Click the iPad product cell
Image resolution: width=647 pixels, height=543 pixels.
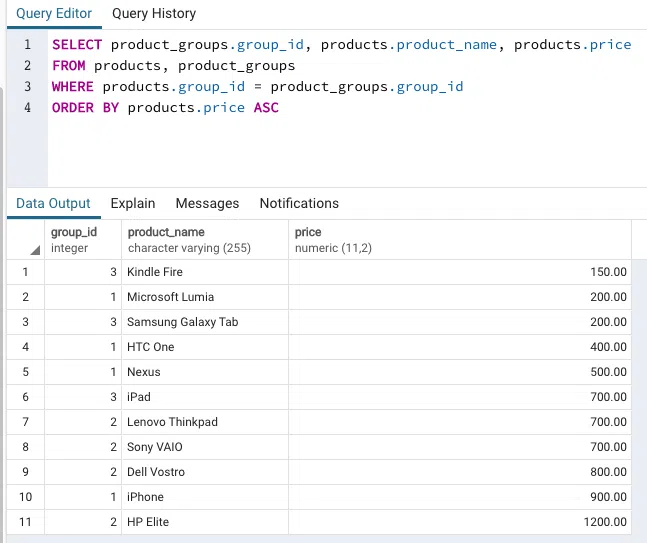point(205,397)
